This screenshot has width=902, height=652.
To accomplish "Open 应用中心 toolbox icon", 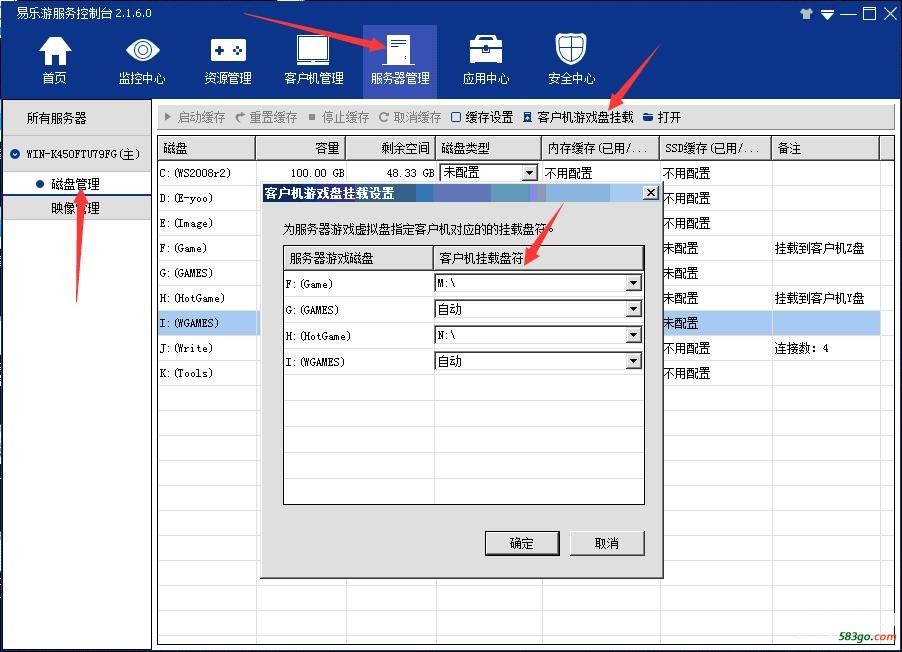I will (x=486, y=51).
